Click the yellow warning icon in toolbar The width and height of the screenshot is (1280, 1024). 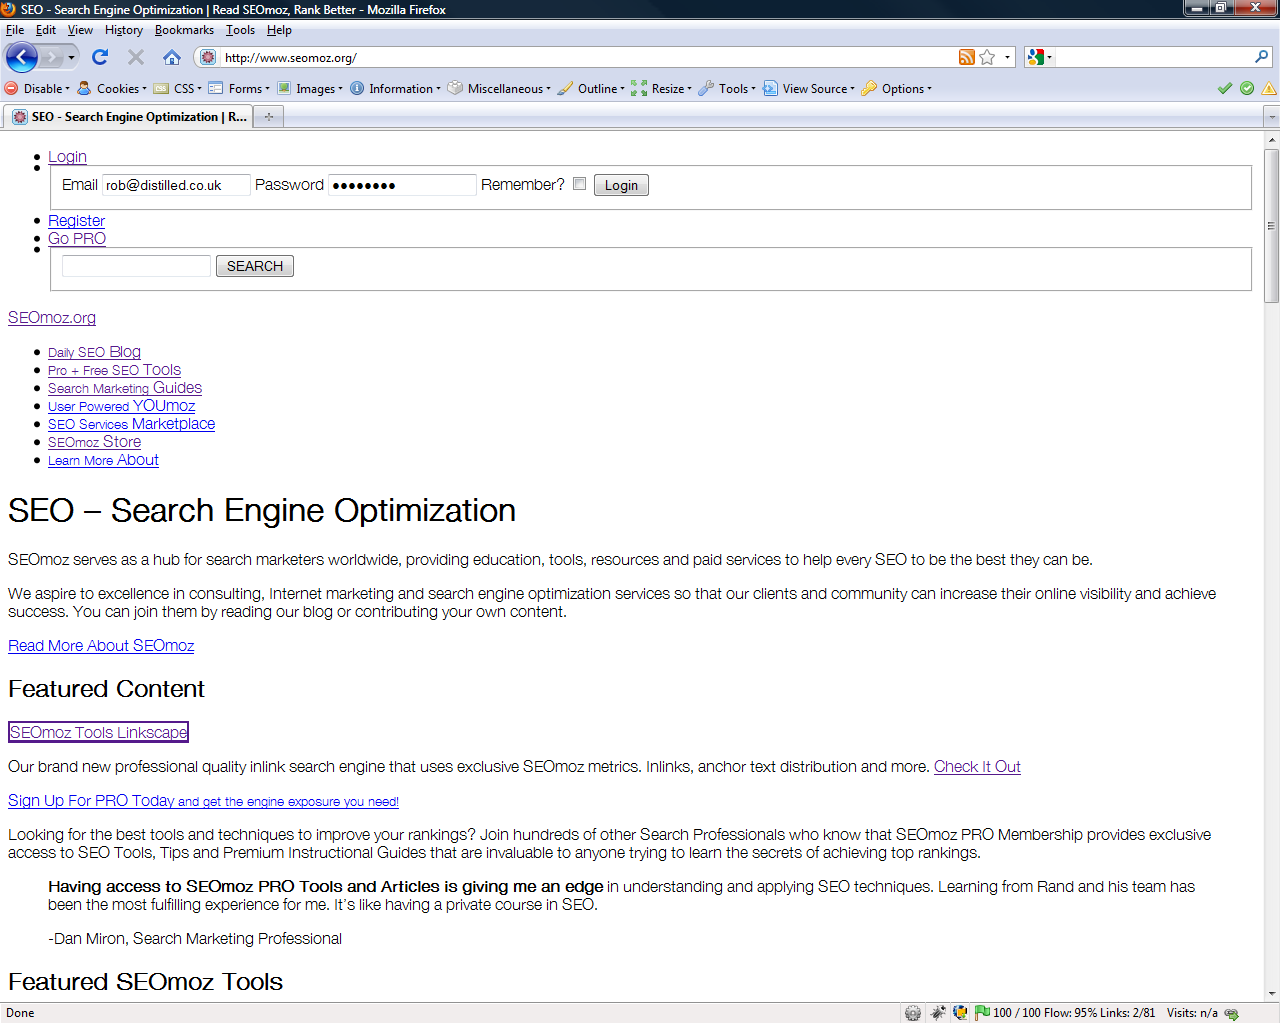point(1269,88)
